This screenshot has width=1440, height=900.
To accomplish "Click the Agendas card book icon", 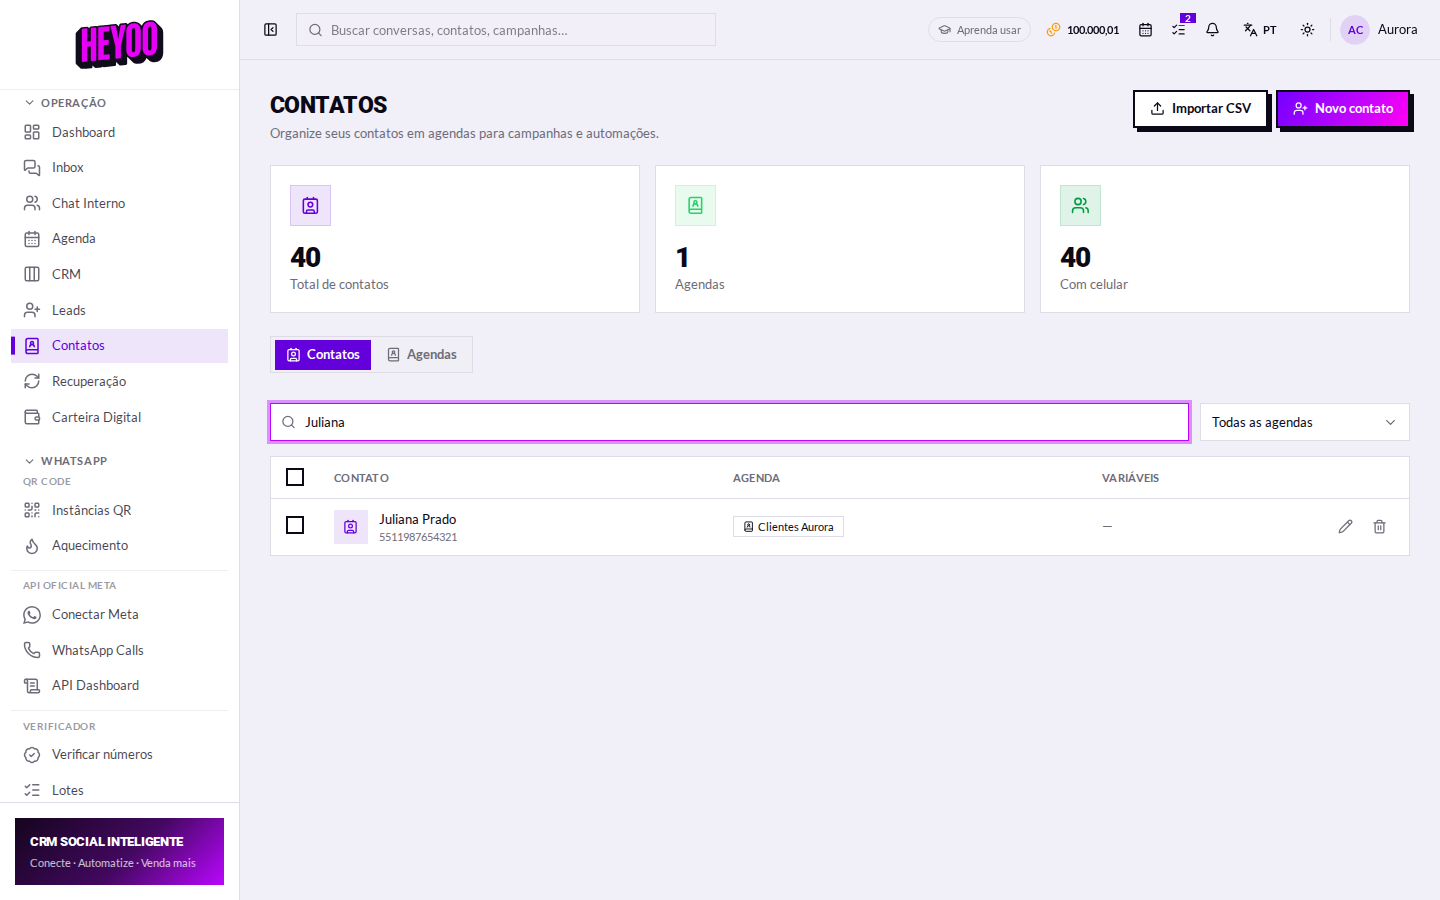I will click(x=695, y=205).
